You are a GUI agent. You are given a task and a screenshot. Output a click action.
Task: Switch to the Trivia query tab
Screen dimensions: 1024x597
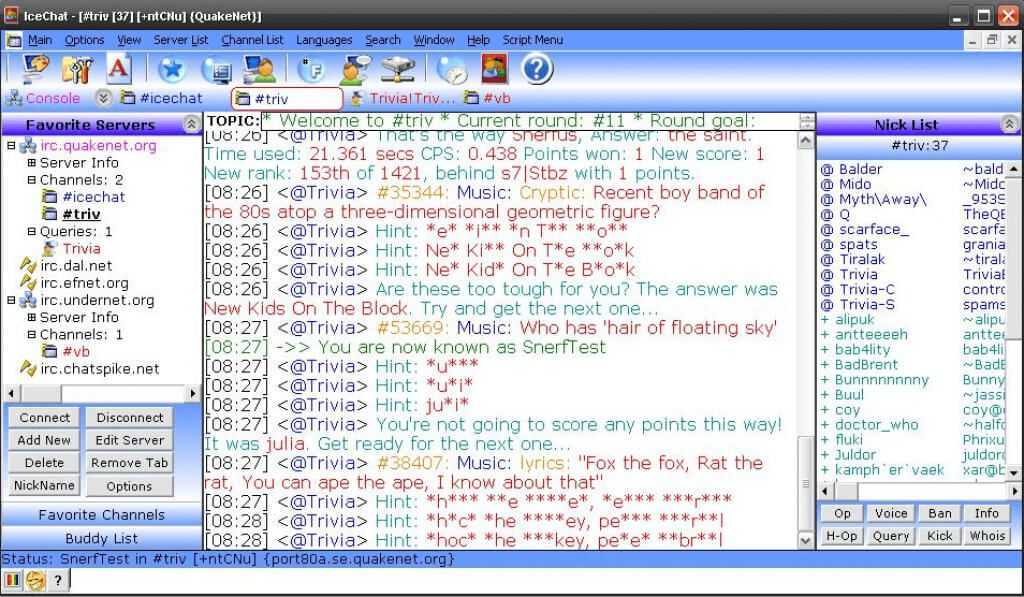click(402, 99)
